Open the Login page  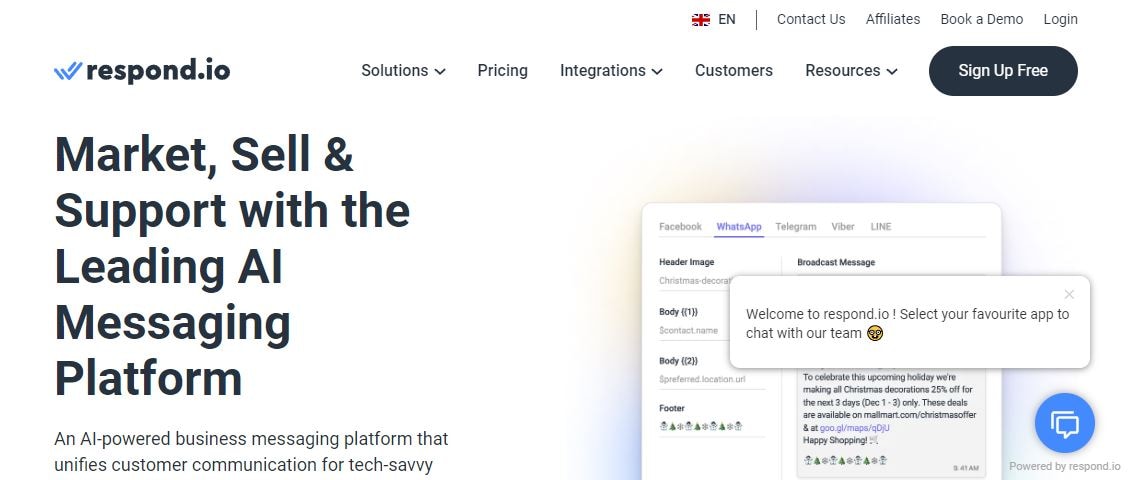click(x=1060, y=20)
